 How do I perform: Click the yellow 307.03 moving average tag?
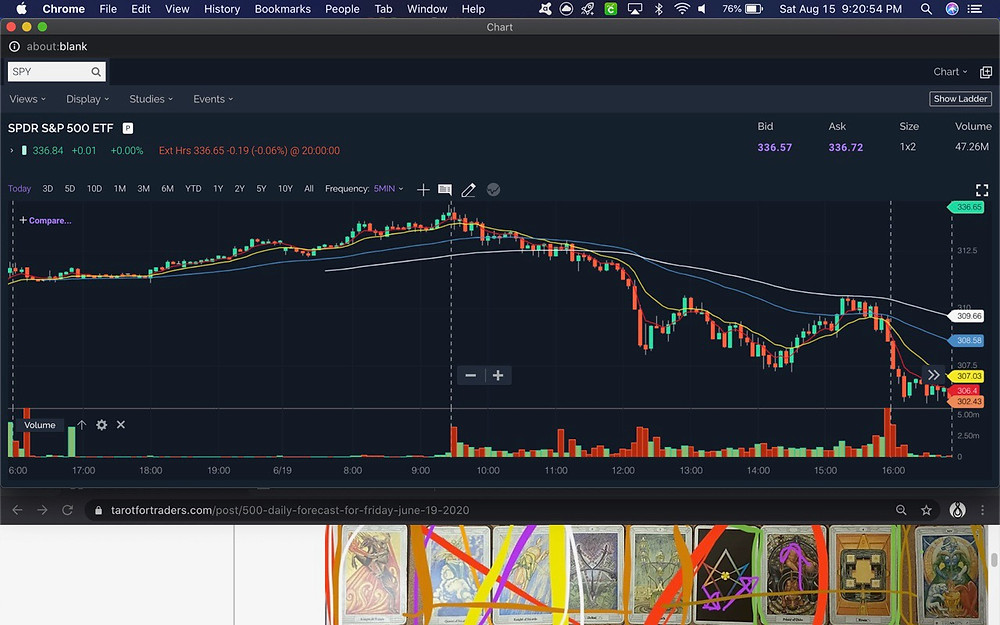coord(967,376)
